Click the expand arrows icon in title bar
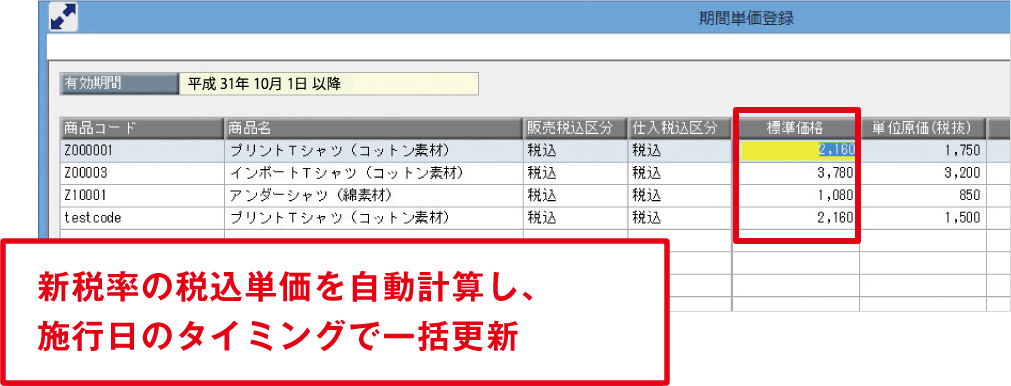 pos(63,17)
